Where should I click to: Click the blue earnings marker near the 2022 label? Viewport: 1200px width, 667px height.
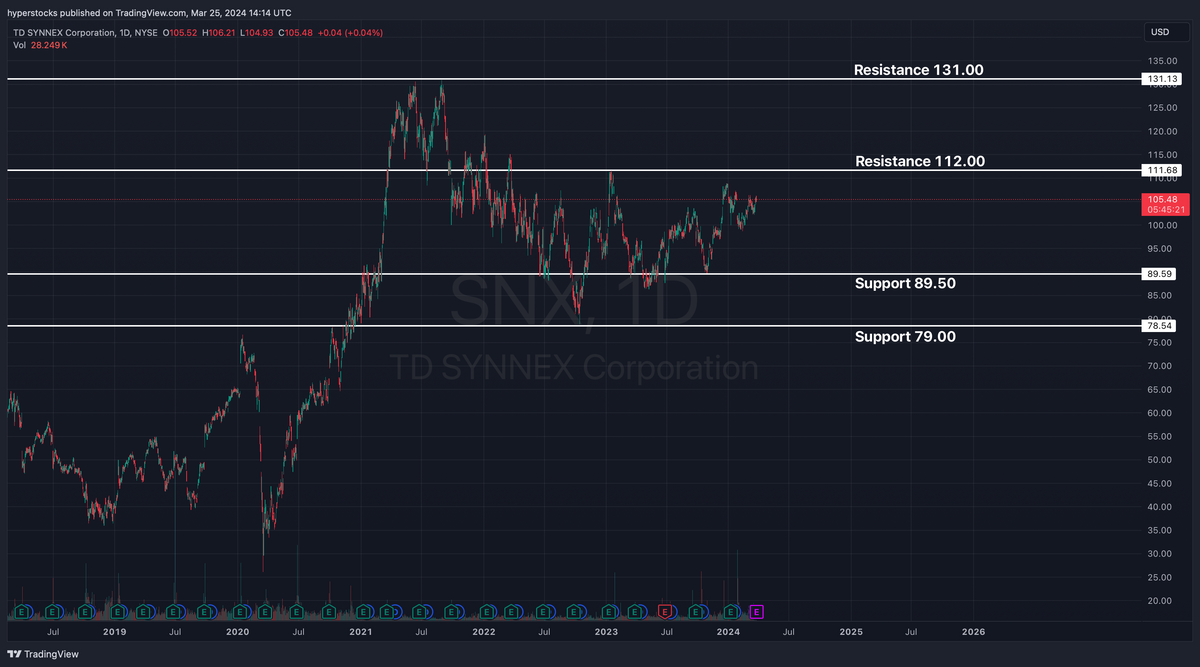click(488, 611)
